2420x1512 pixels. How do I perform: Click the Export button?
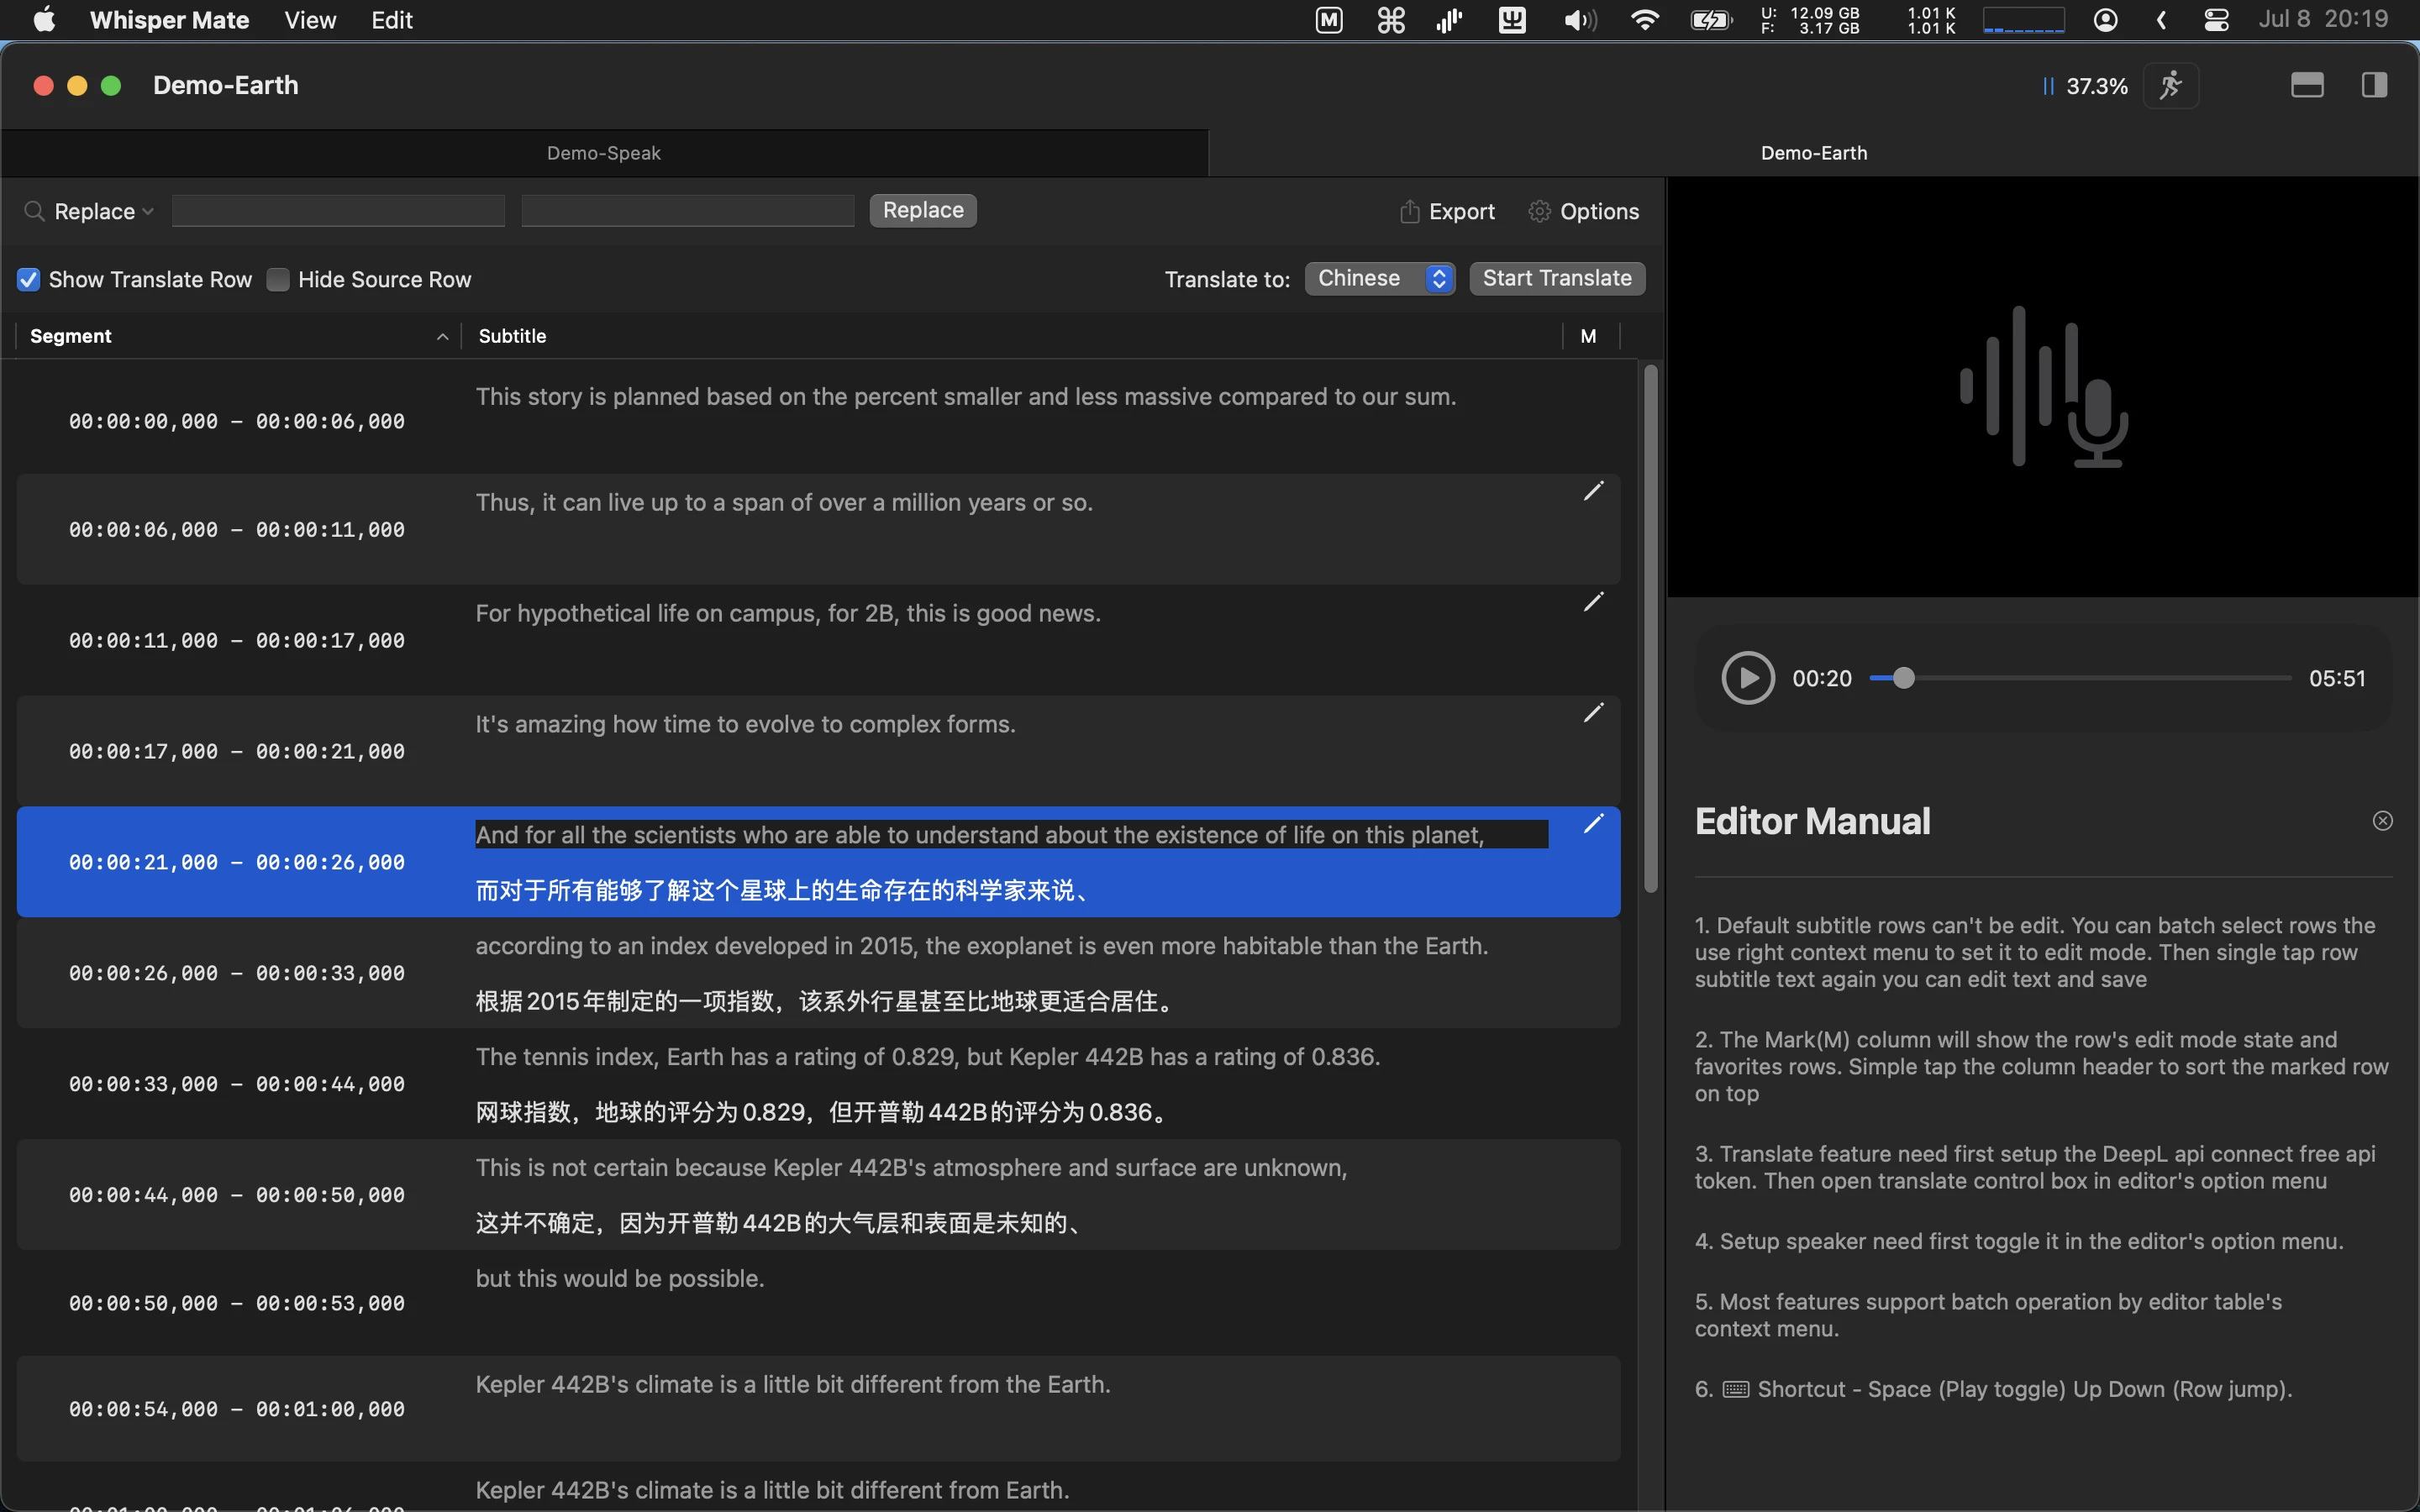point(1447,211)
